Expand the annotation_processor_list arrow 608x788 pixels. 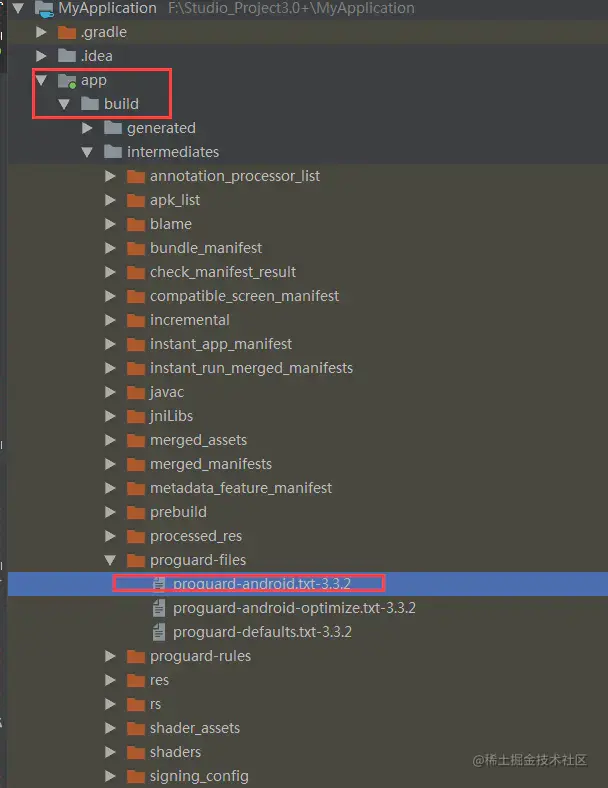click(110, 176)
